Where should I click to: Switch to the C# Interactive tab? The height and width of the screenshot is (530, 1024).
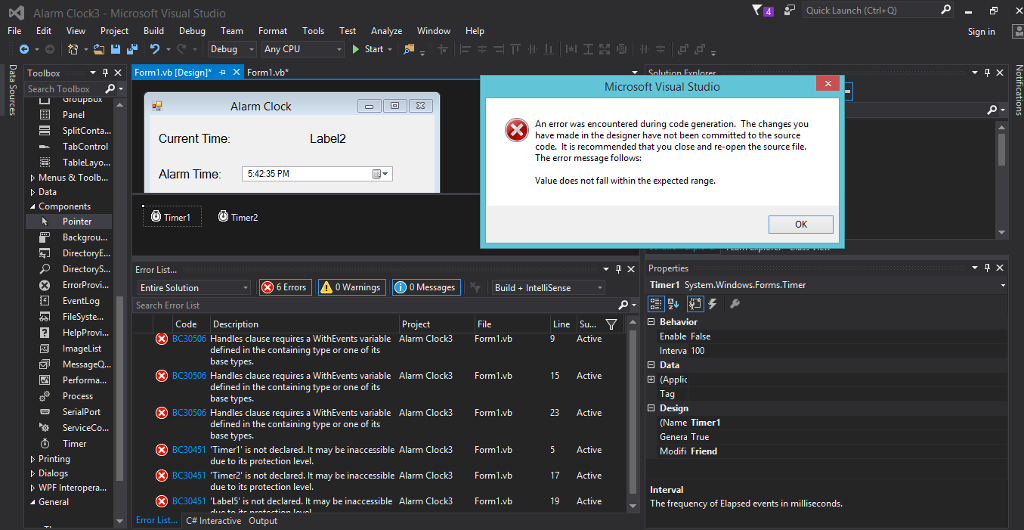(214, 521)
